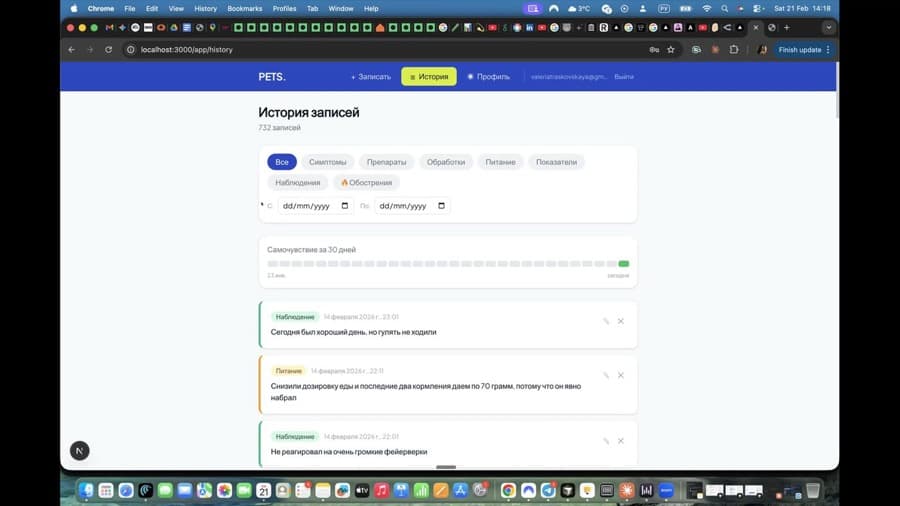Click the '732 записей' count text

pos(280,128)
